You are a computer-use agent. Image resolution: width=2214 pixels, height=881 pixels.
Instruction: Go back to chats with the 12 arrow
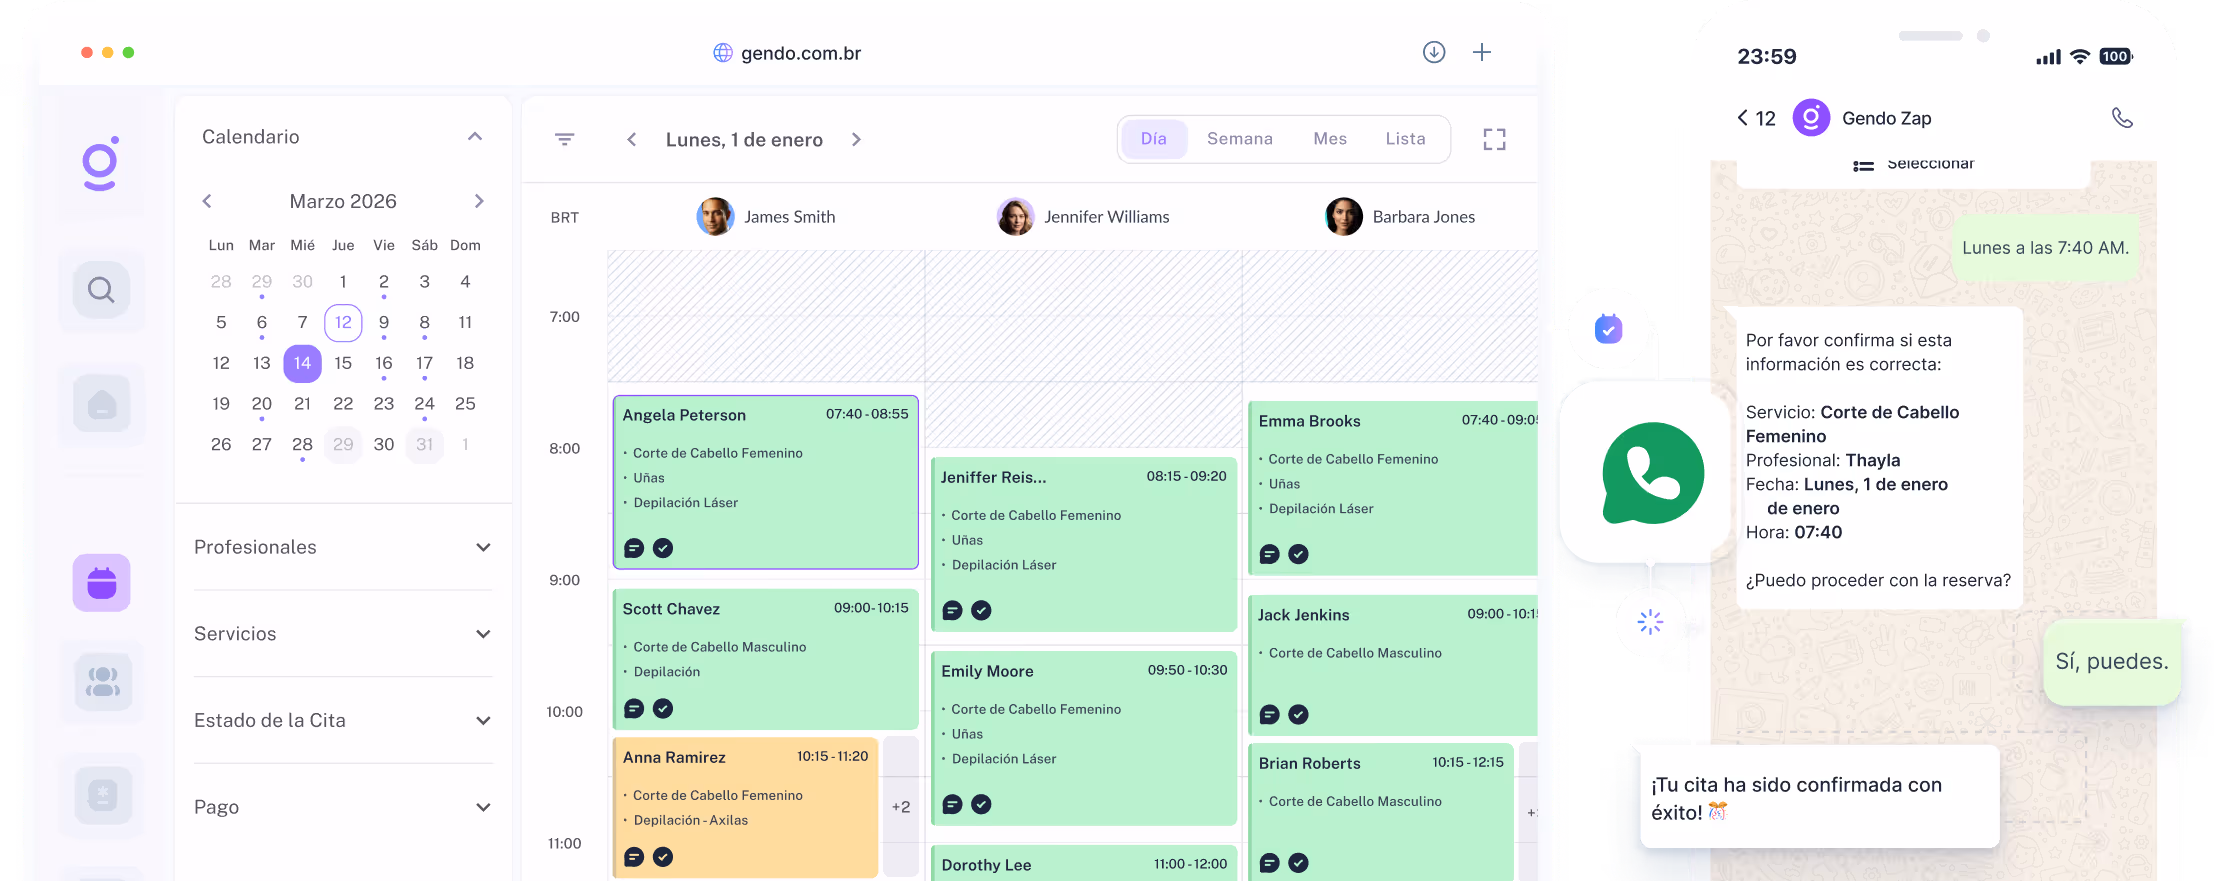tap(1756, 118)
